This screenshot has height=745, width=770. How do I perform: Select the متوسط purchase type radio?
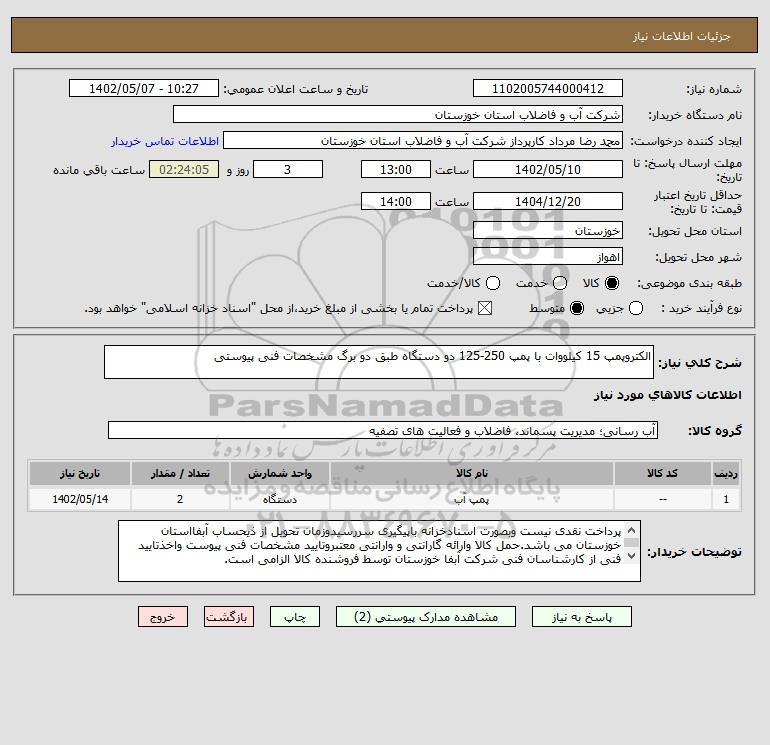point(577,308)
